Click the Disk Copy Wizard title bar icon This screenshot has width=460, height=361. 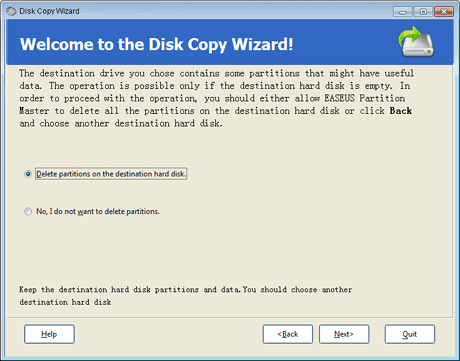[11, 11]
